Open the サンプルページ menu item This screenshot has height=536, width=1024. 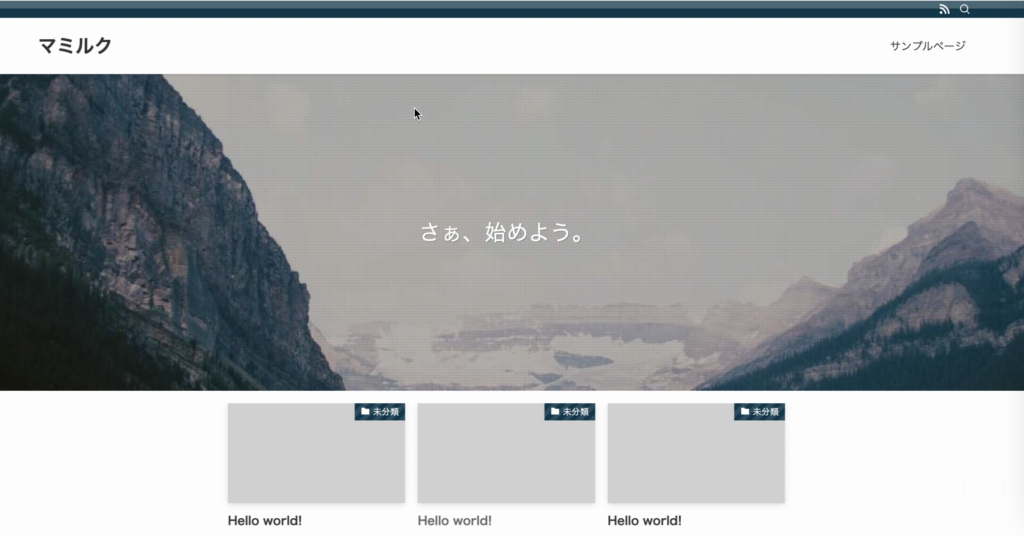pyautogui.click(x=927, y=46)
